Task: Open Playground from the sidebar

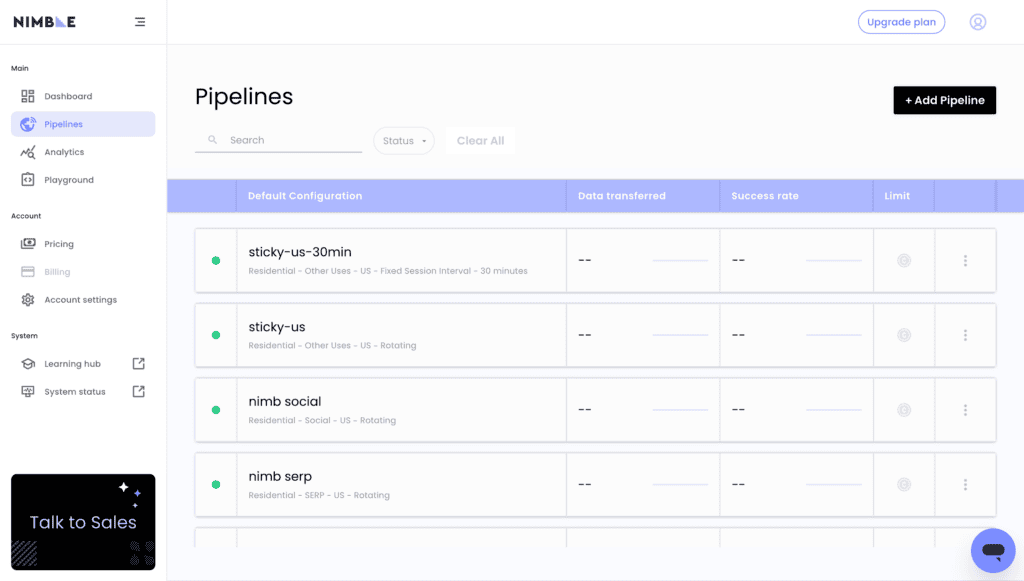Action: pos(83,180)
